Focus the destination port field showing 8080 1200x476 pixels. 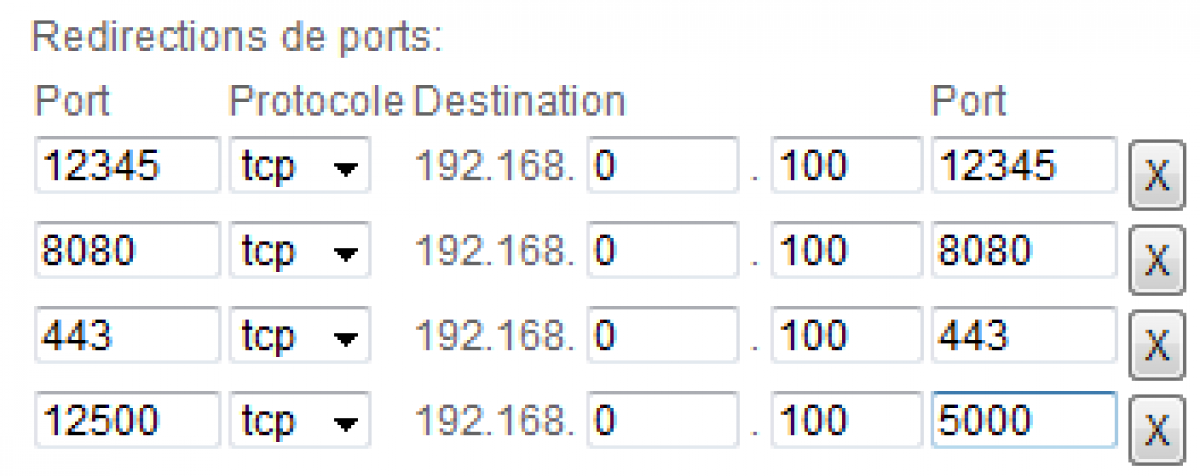[x=1023, y=250]
